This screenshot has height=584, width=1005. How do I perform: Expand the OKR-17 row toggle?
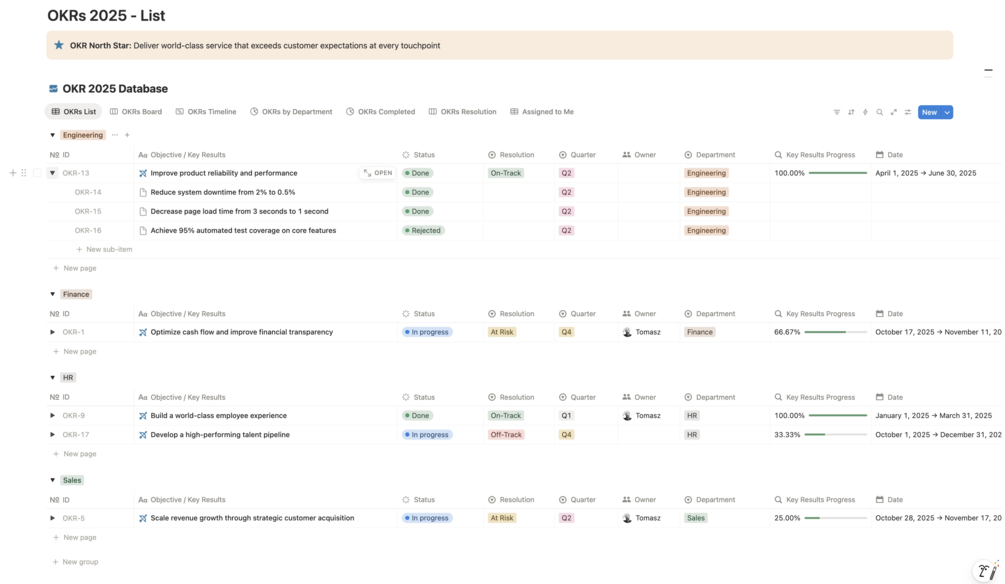tap(53, 435)
